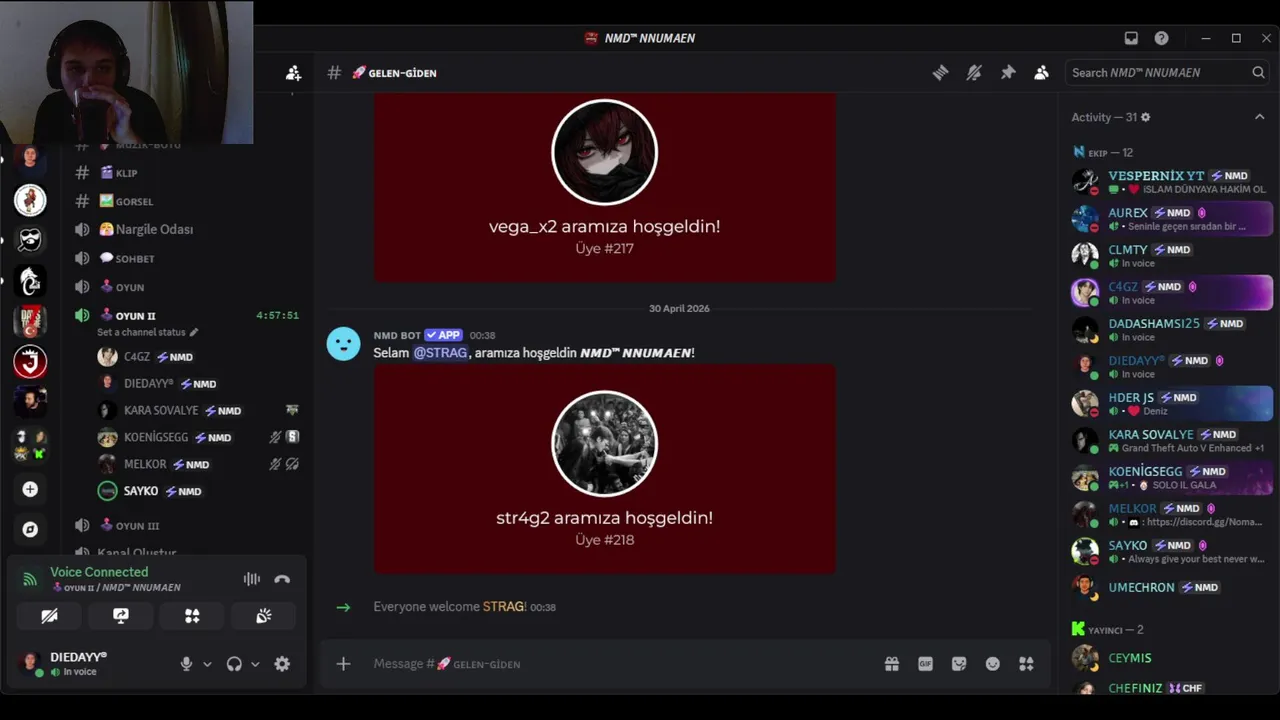
Task: Open headphone output options arrow
Action: tap(255, 664)
